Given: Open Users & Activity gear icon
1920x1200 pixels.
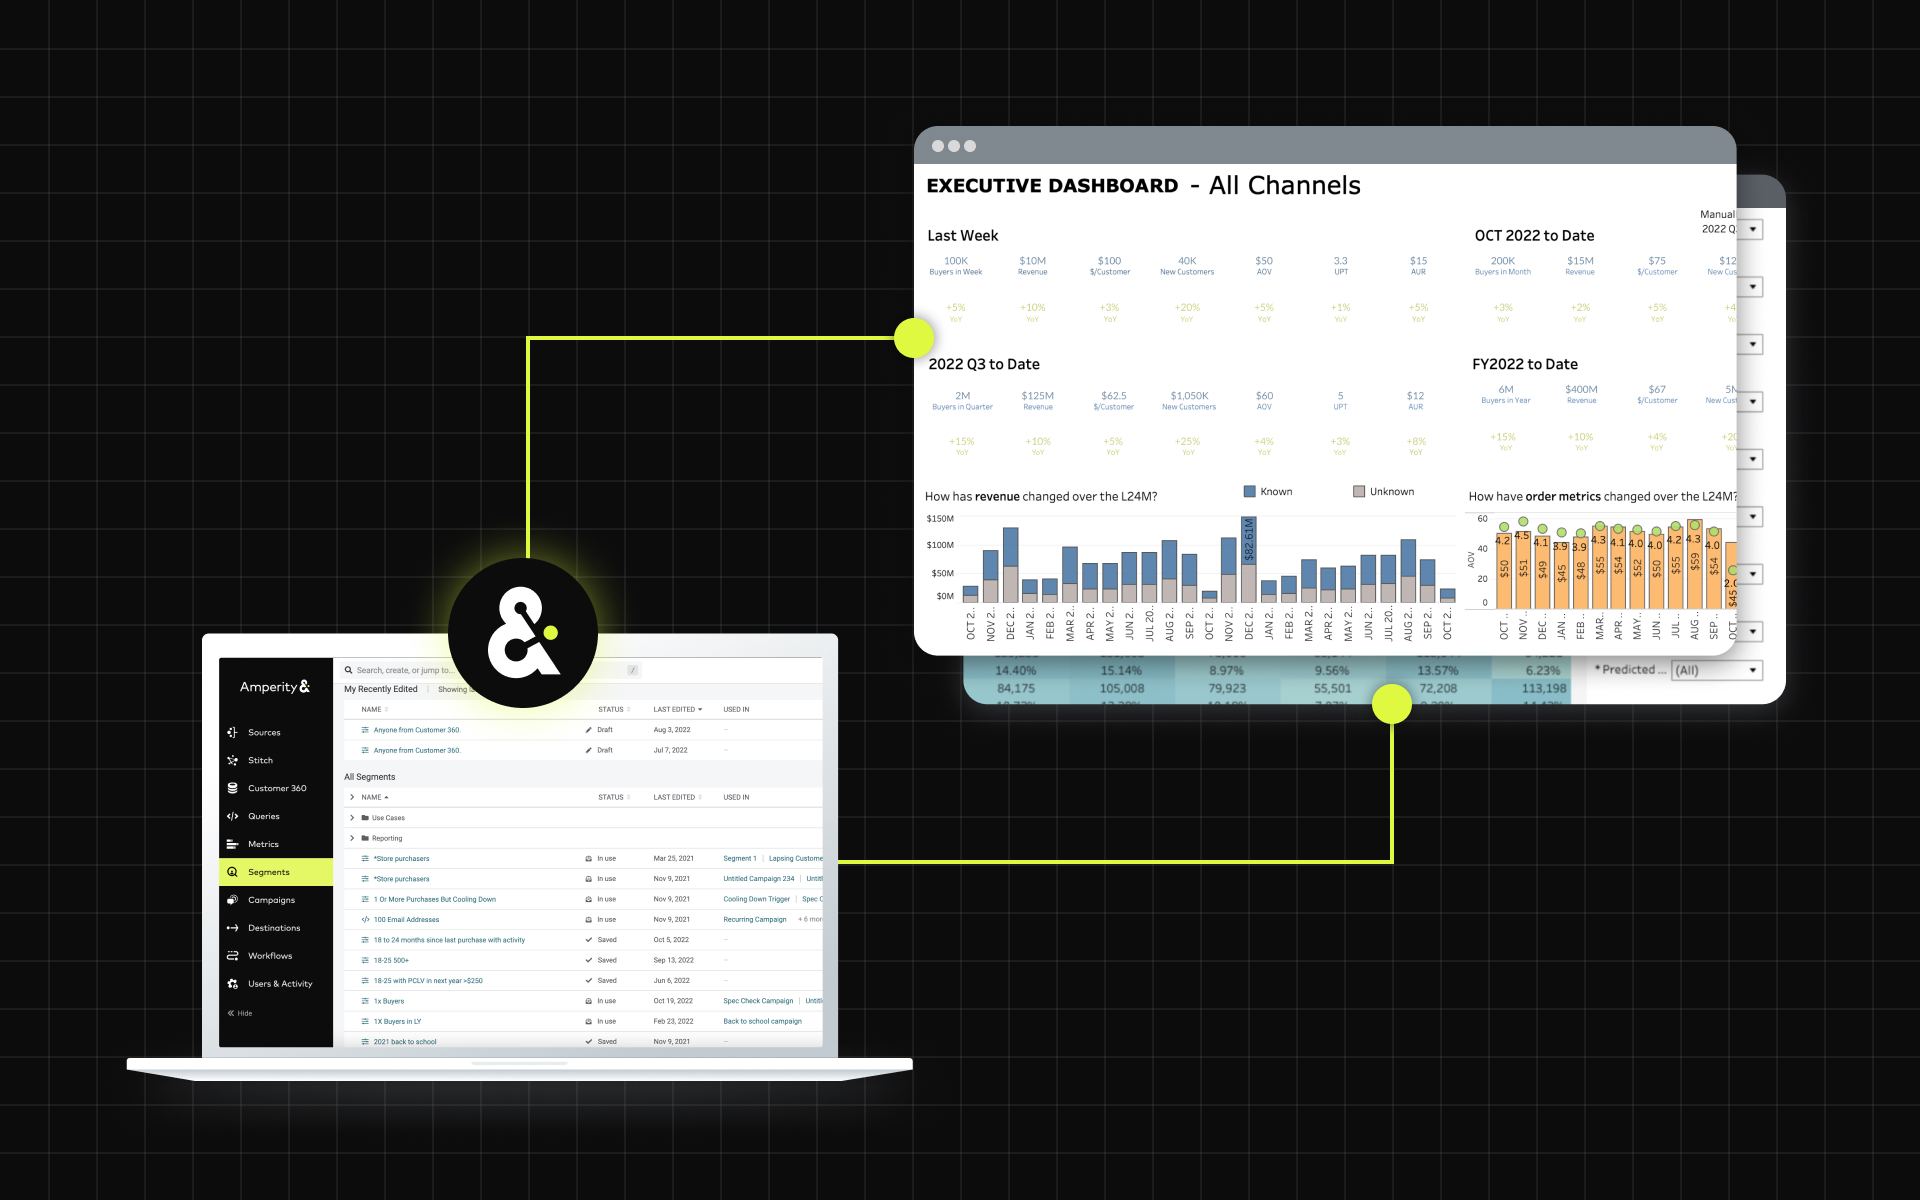Looking at the screenshot, I should pos(232,984).
